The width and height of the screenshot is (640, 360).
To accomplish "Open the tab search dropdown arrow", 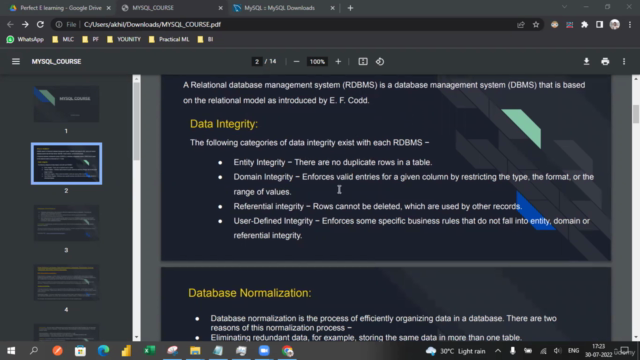I will [564, 7].
